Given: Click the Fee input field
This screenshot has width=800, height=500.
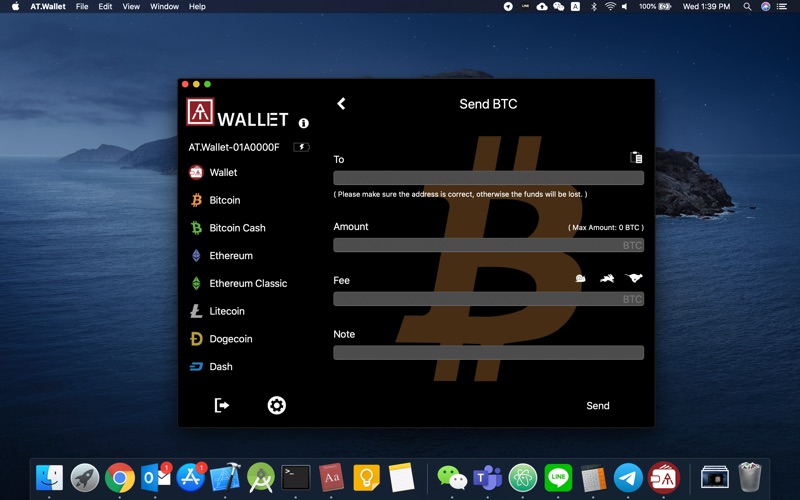Looking at the screenshot, I should pyautogui.click(x=488, y=299).
